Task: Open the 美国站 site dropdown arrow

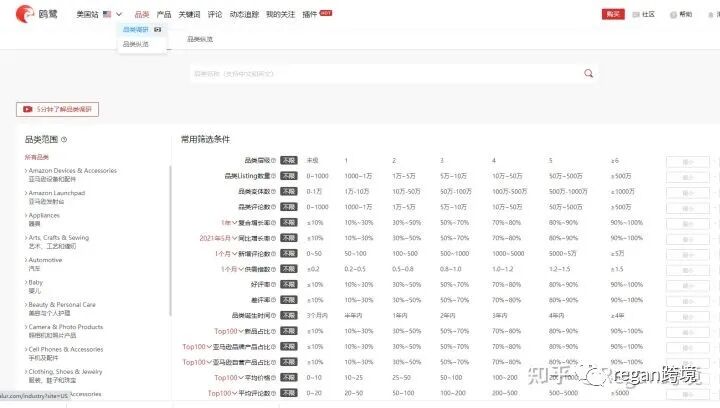Action: (119, 15)
